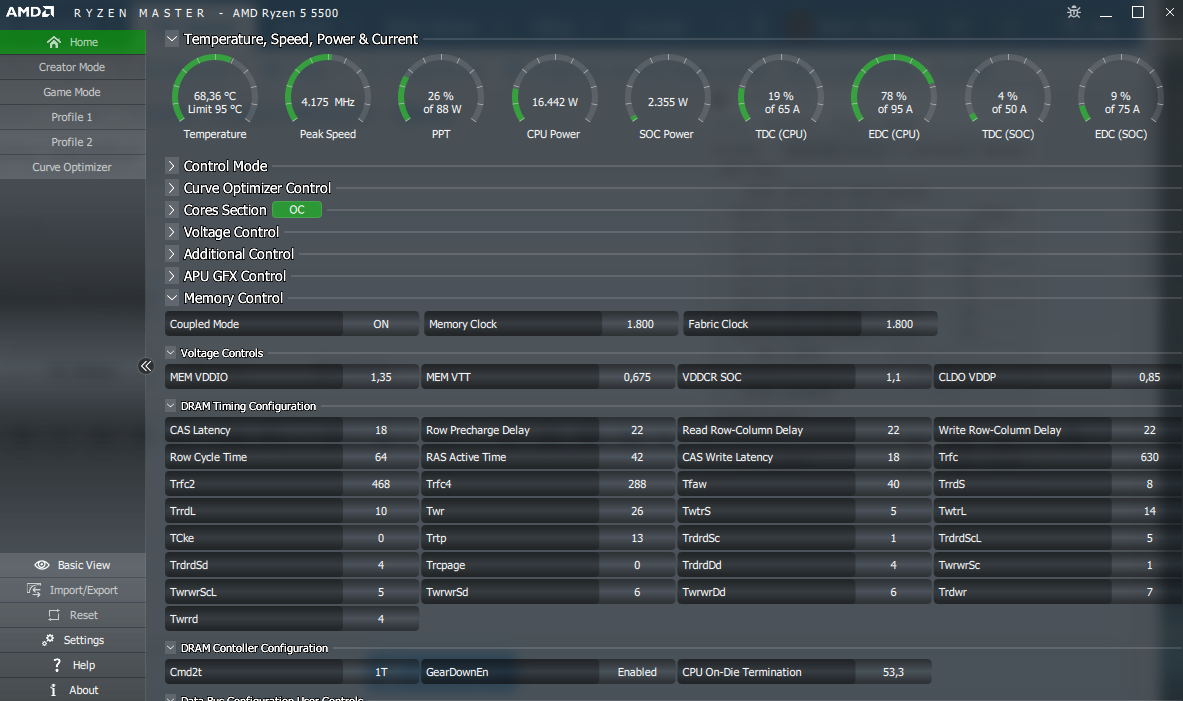Click the Trfc4 value 288
The image size is (1183, 701).
(x=637, y=484)
